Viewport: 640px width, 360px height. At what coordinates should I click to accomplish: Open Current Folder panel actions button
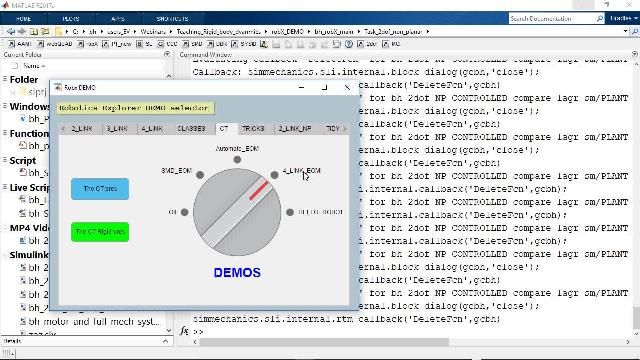pyautogui.click(x=167, y=54)
